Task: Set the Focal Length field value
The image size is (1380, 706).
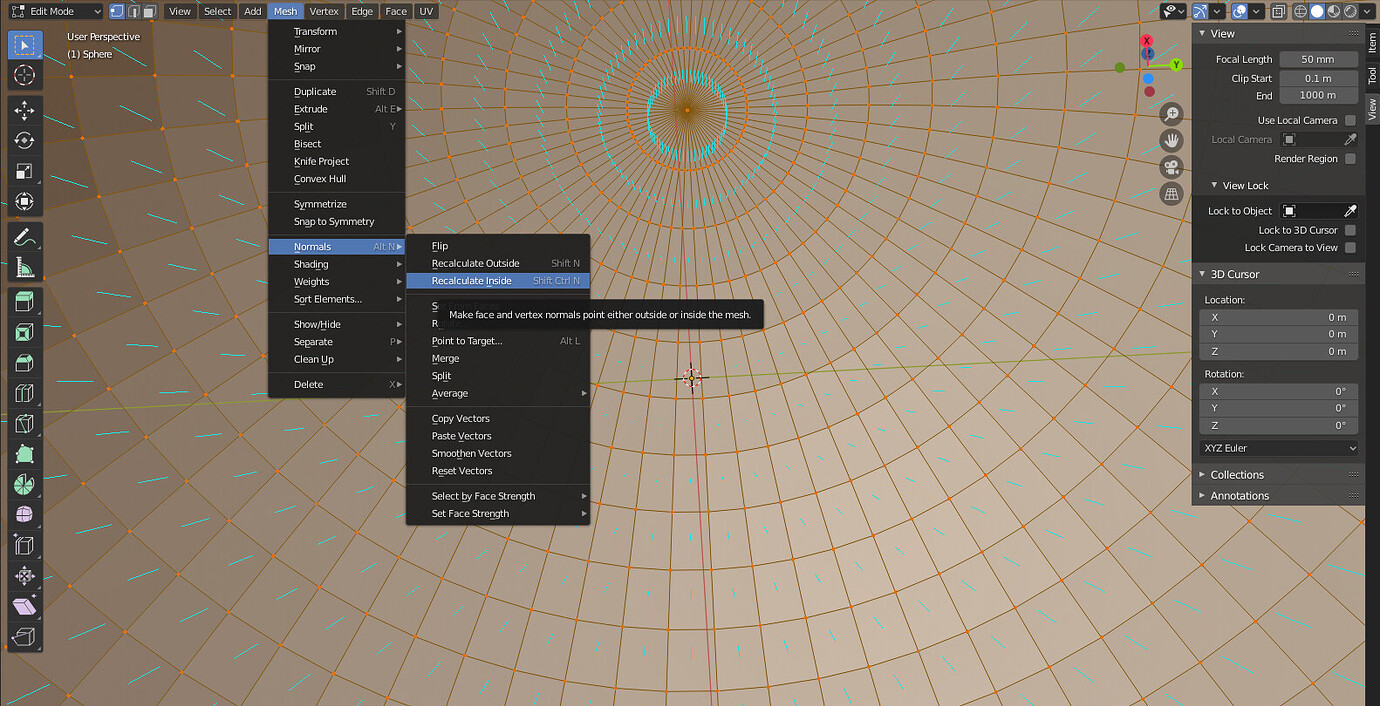Action: 1318,59
